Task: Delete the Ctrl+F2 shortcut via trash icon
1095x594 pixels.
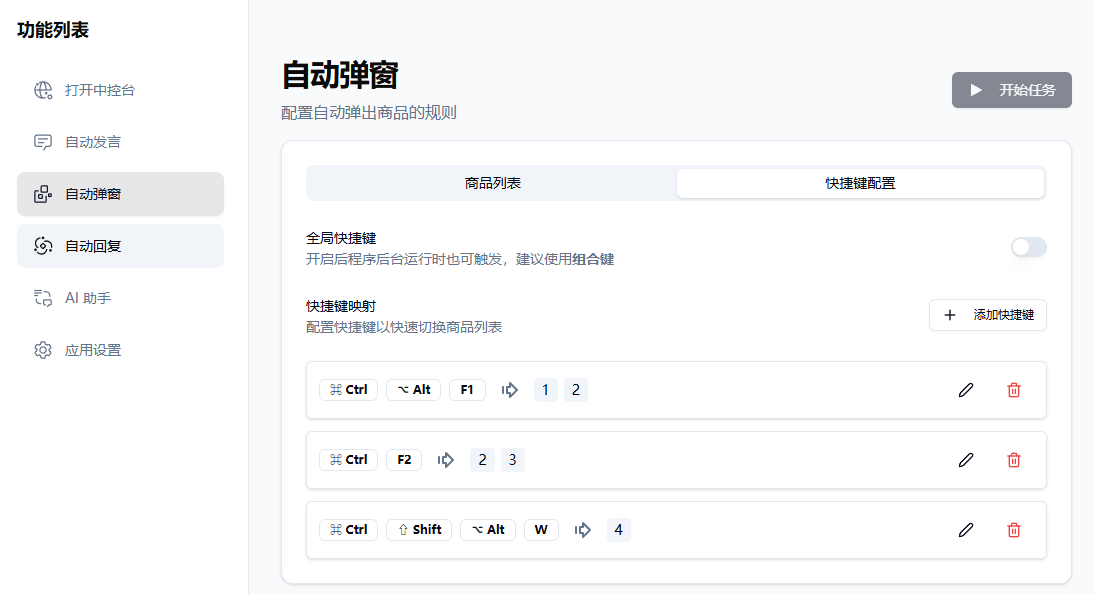Action: click(x=1013, y=460)
